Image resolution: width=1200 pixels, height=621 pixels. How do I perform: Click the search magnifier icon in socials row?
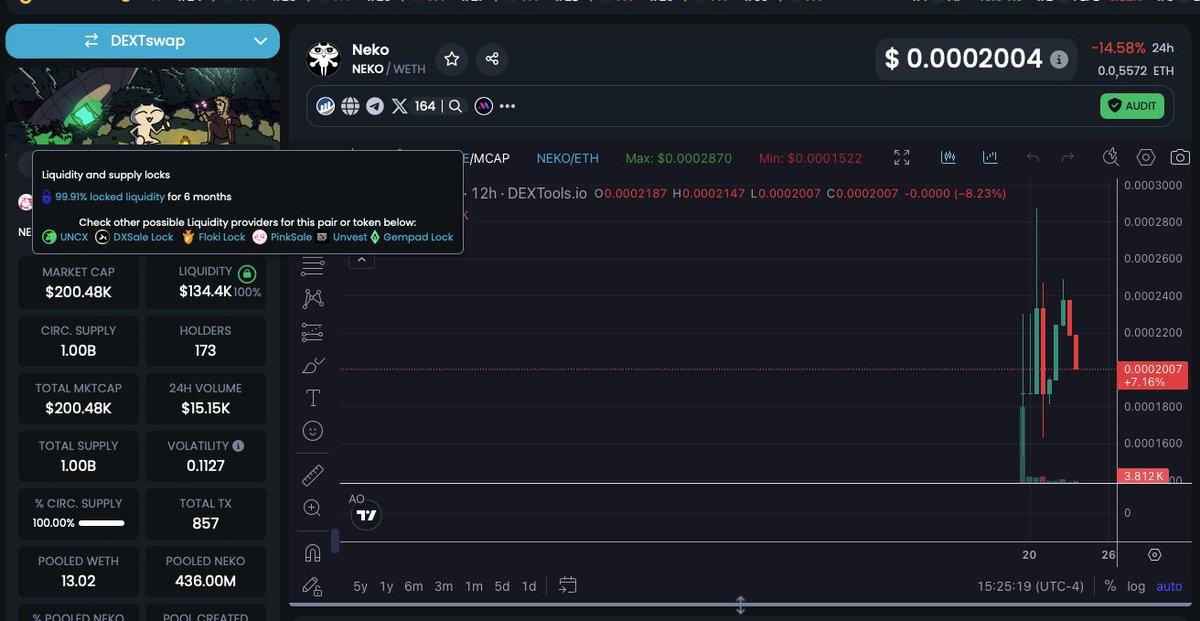455,106
